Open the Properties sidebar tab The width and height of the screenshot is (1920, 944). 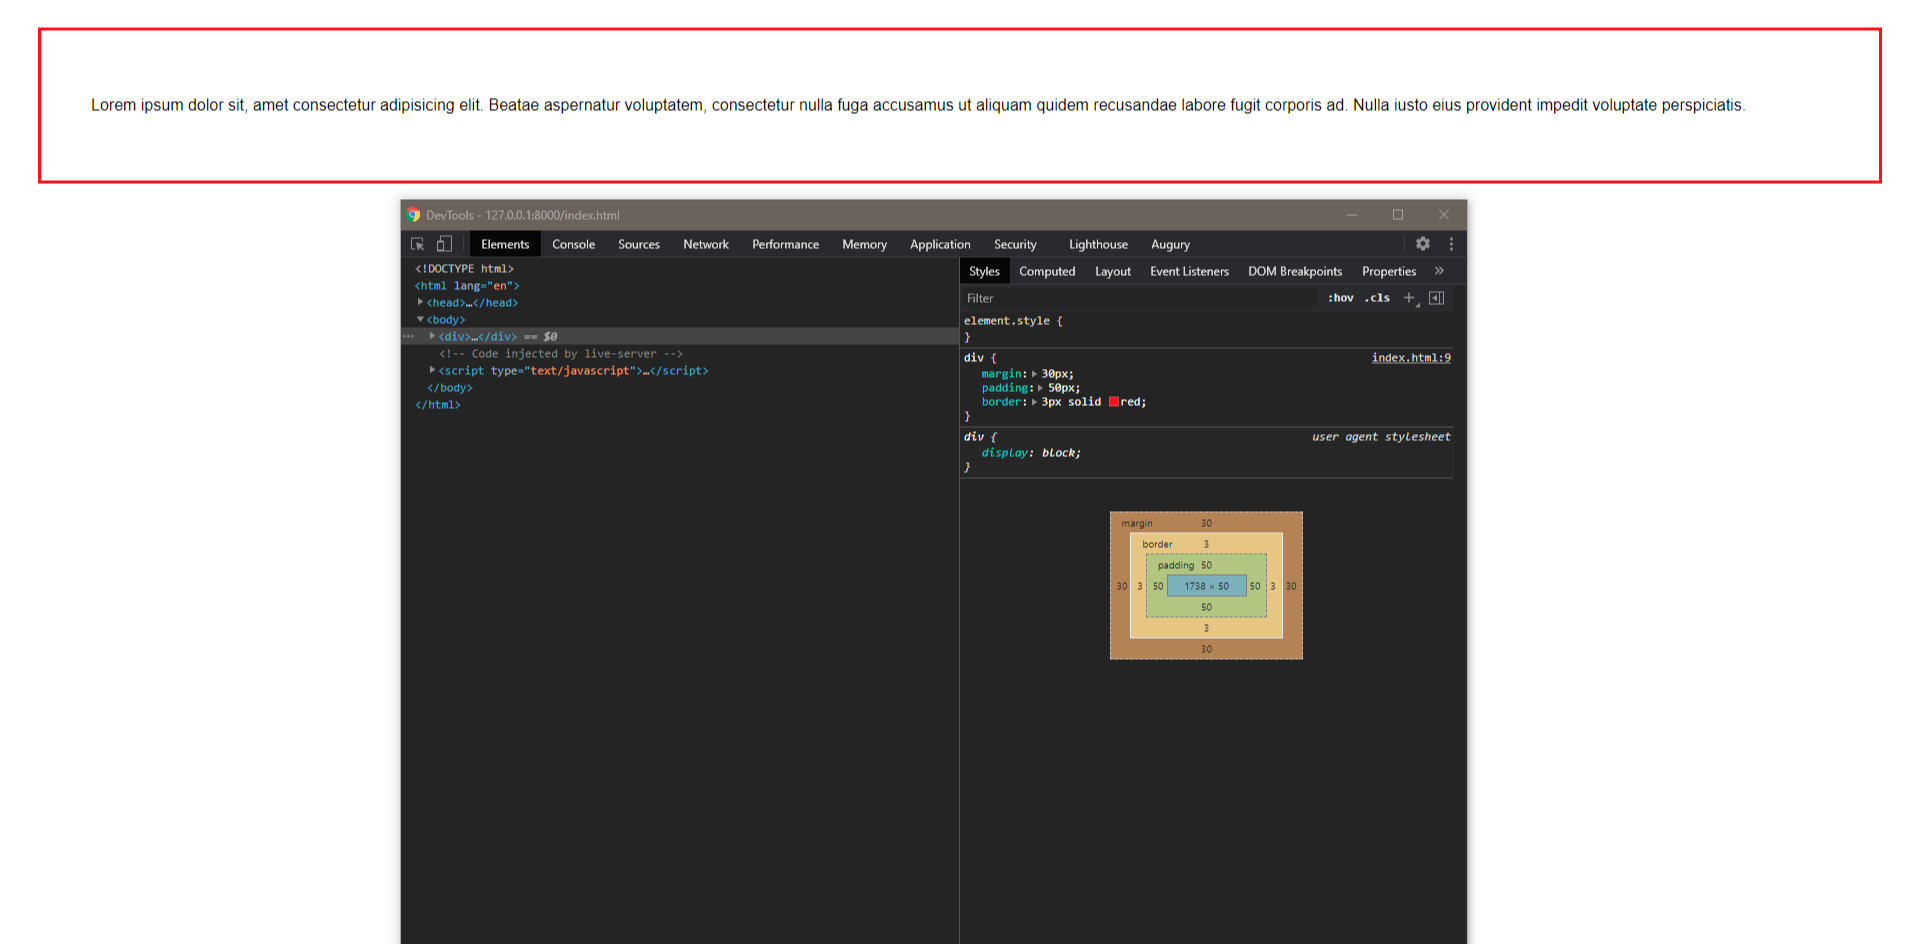(1389, 271)
